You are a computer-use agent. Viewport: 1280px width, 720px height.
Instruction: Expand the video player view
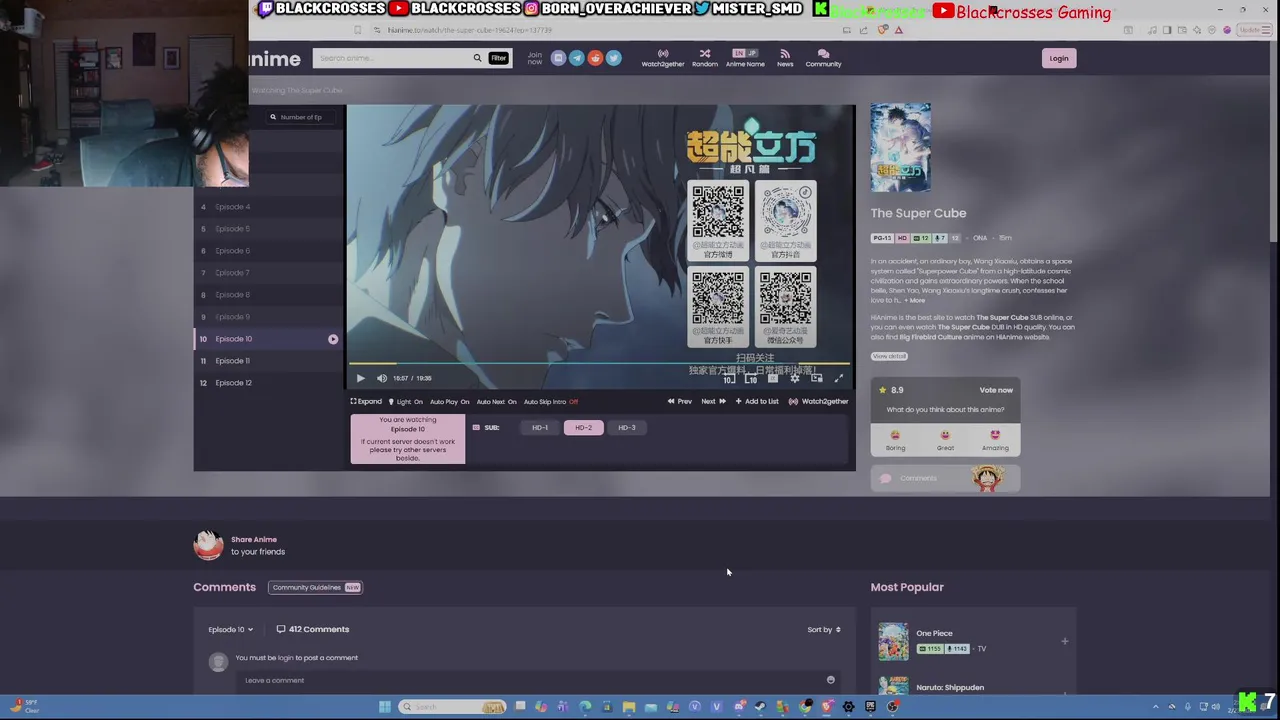pos(366,401)
